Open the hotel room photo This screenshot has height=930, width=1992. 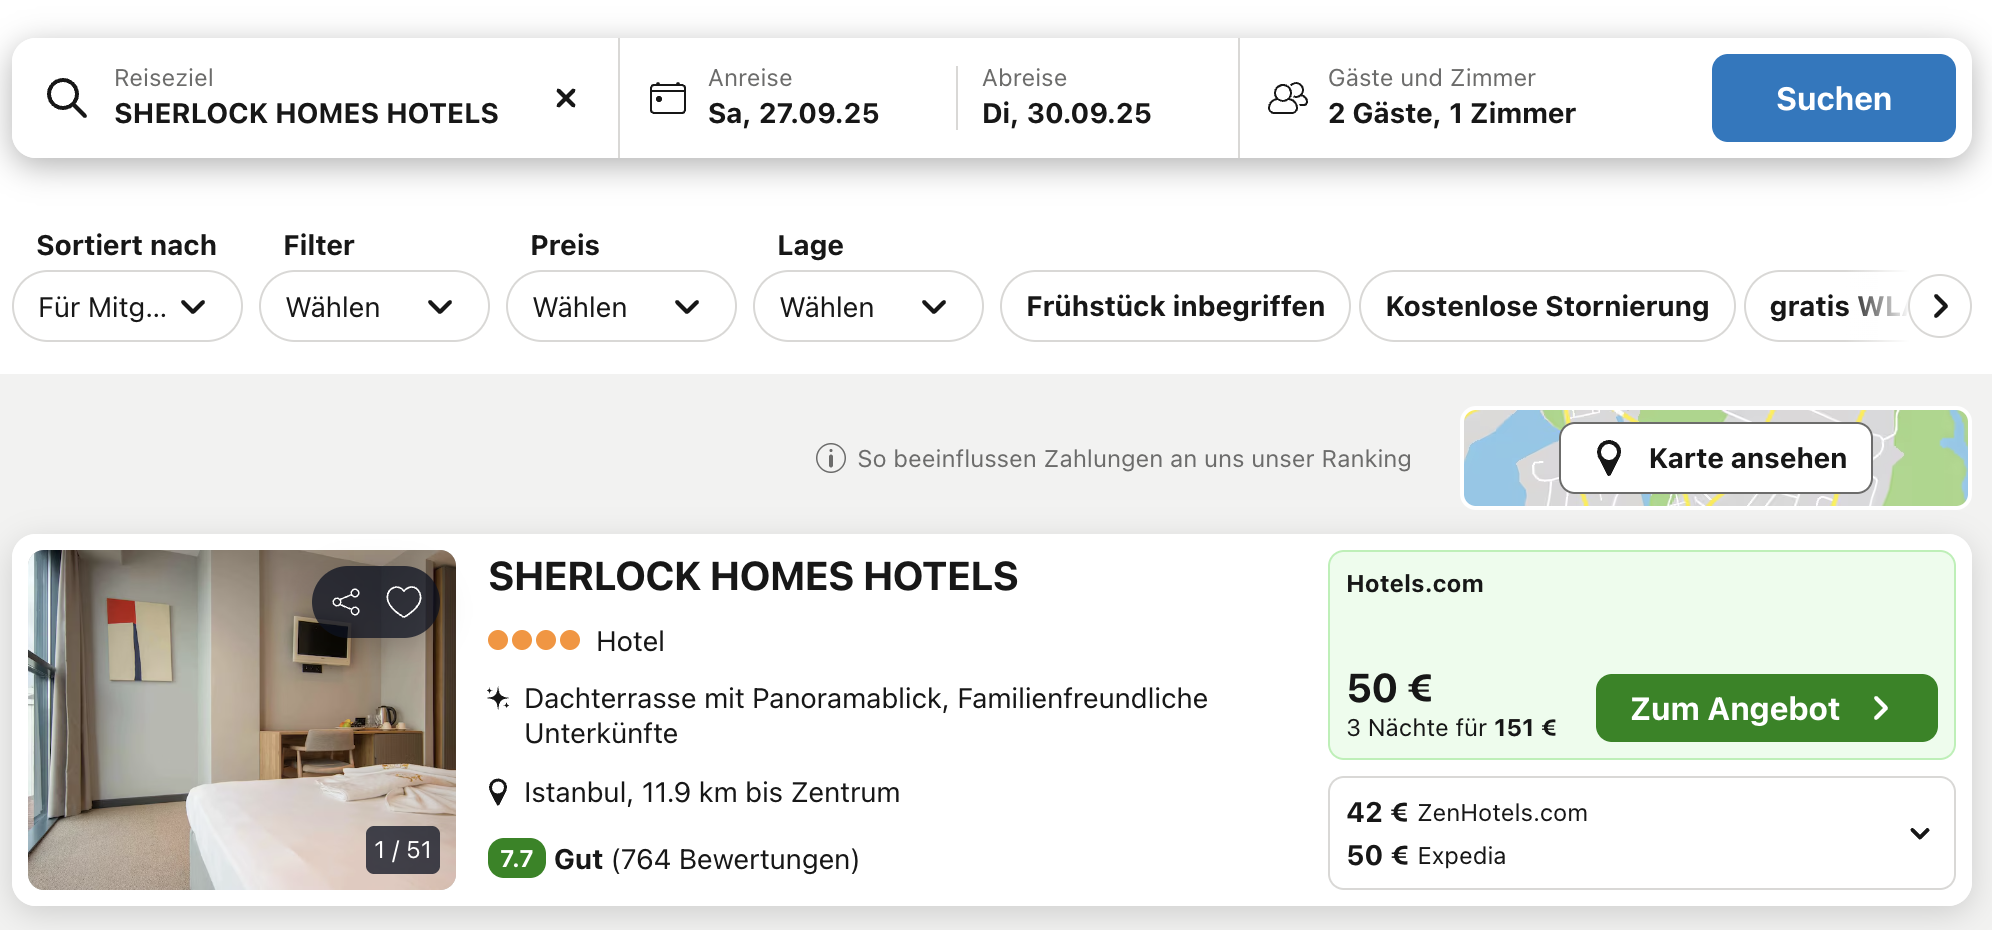tap(242, 720)
